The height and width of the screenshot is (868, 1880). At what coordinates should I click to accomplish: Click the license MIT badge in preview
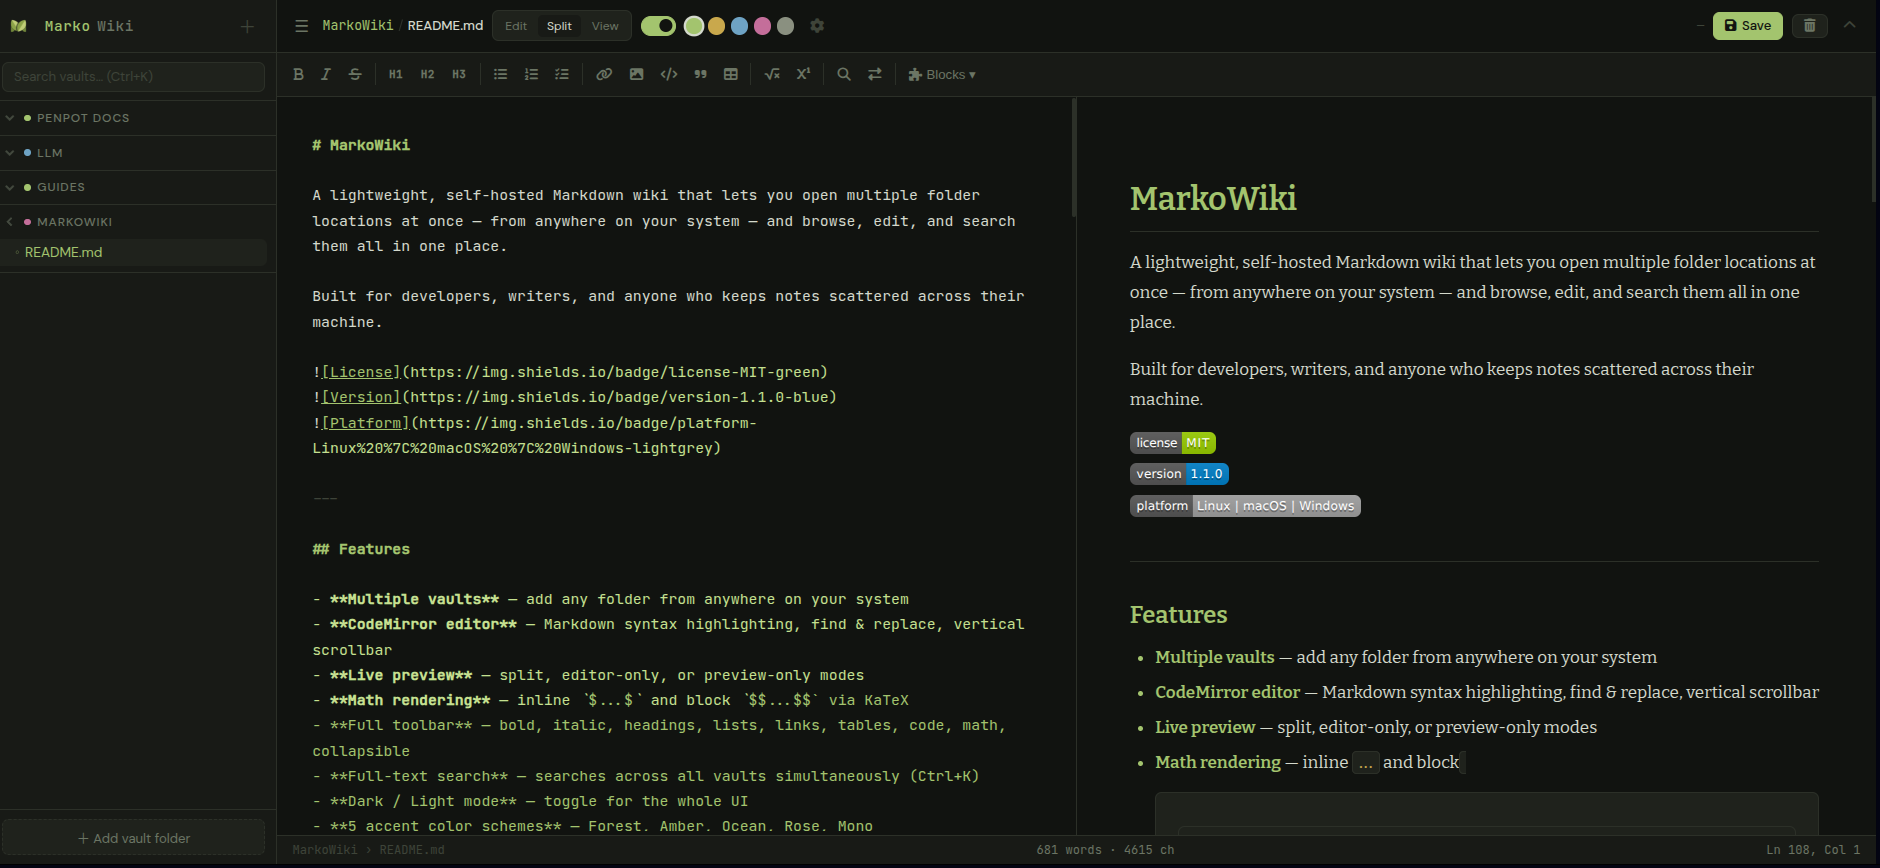tap(1173, 443)
